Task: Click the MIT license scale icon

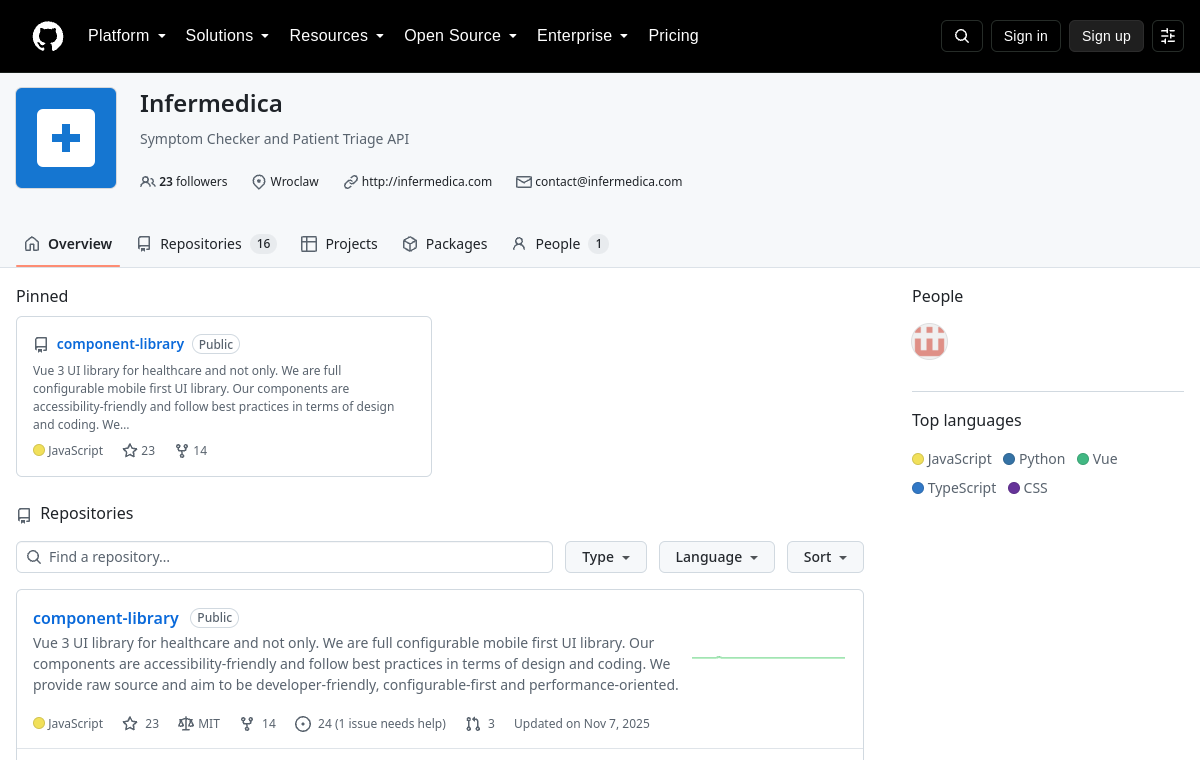Action: point(186,724)
